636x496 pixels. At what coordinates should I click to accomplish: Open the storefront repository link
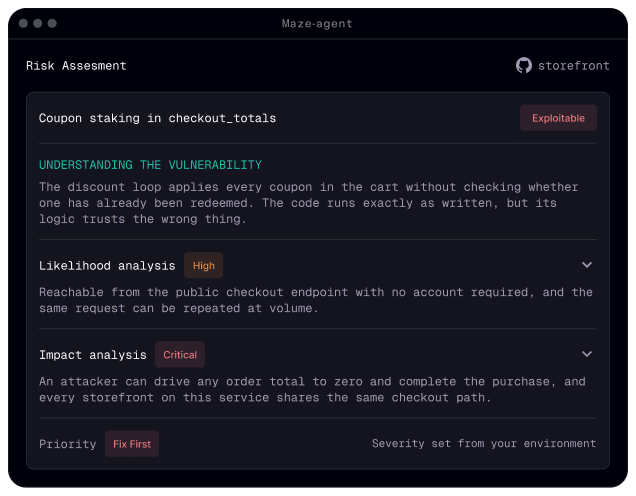coord(573,66)
